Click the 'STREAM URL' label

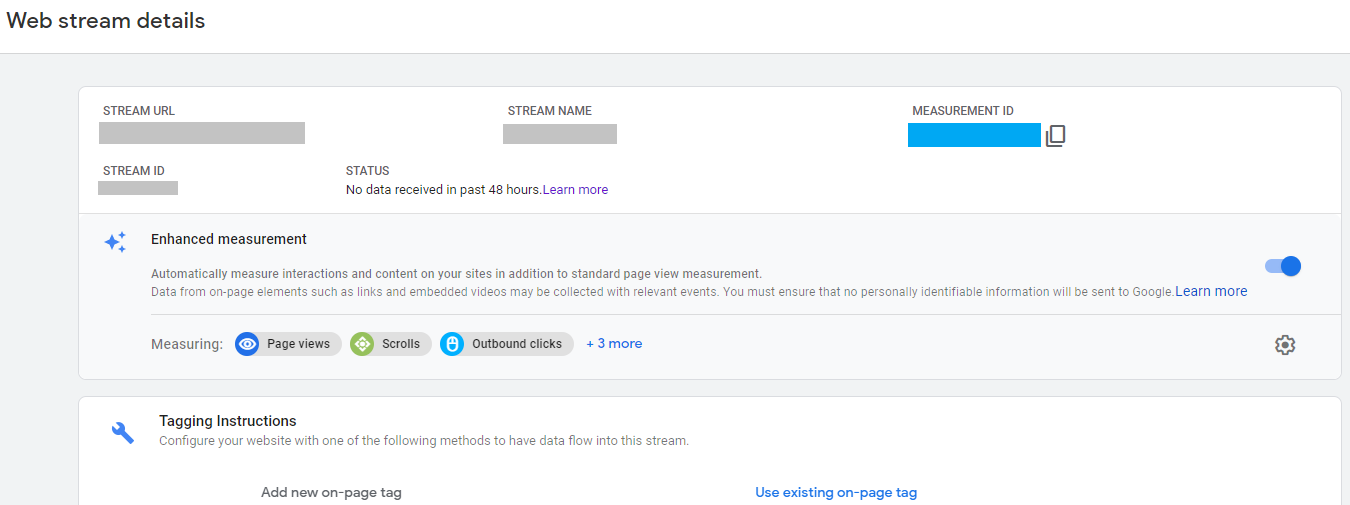coord(139,111)
